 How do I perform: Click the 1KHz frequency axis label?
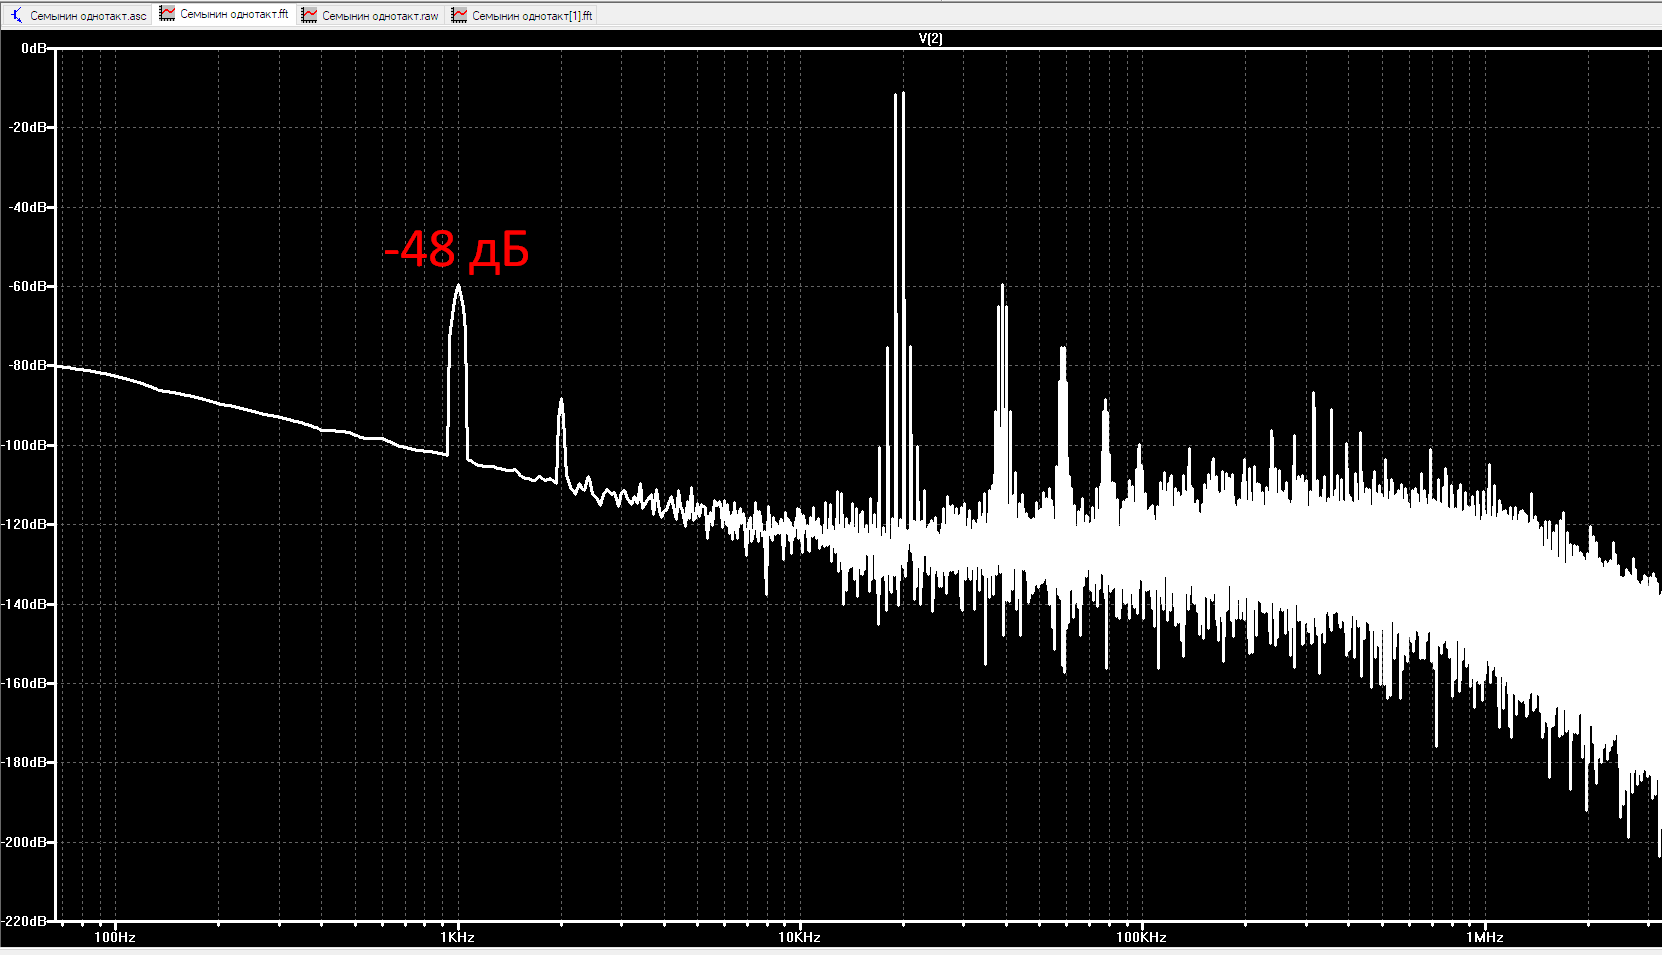[x=457, y=937]
